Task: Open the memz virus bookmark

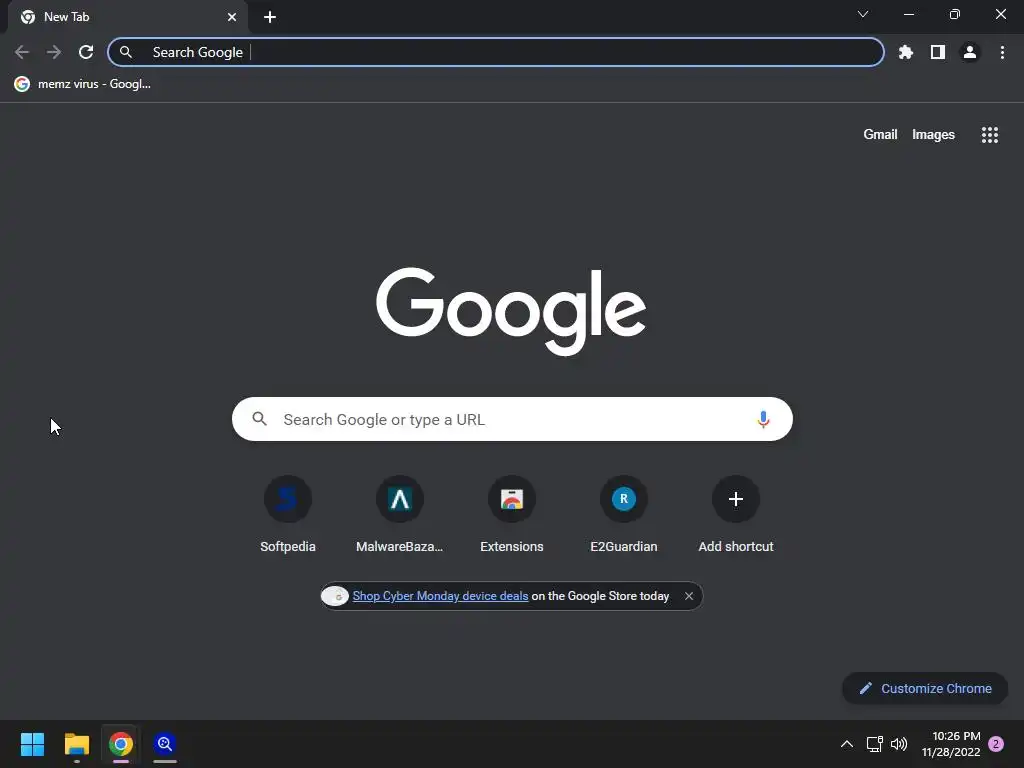Action: coord(82,84)
